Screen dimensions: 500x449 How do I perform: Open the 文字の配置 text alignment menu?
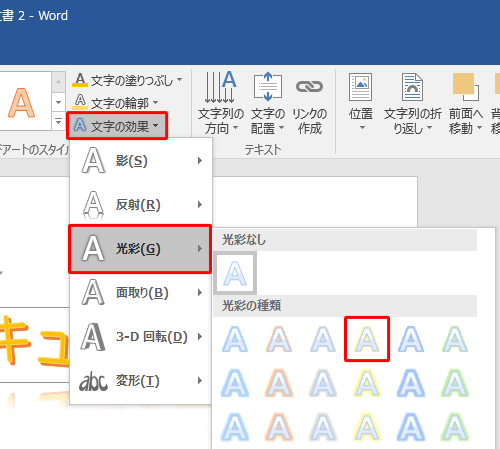(x=268, y=103)
